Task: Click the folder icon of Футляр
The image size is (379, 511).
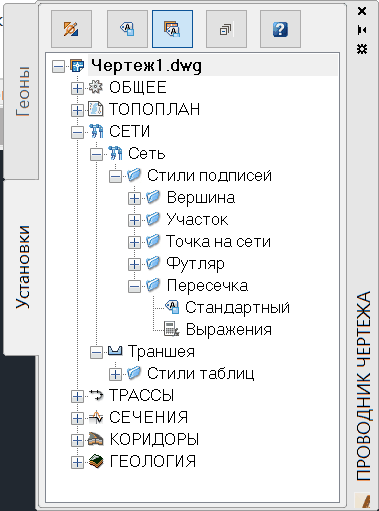Action: tap(153, 263)
